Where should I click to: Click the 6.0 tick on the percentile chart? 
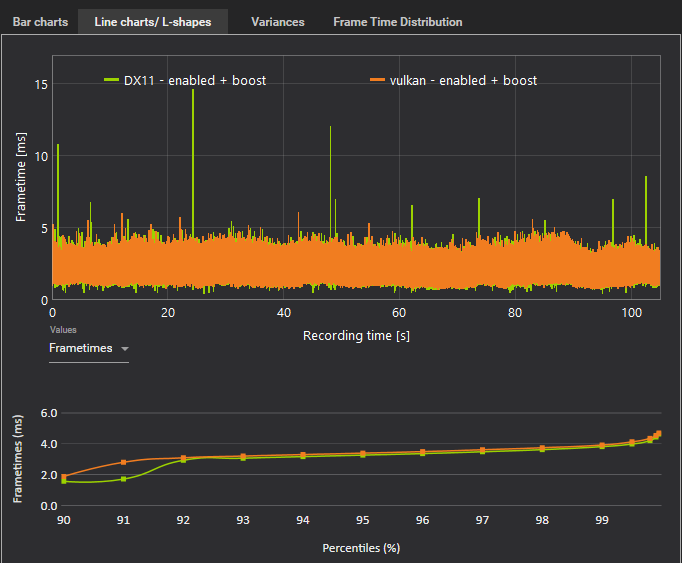pyautogui.click(x=49, y=413)
